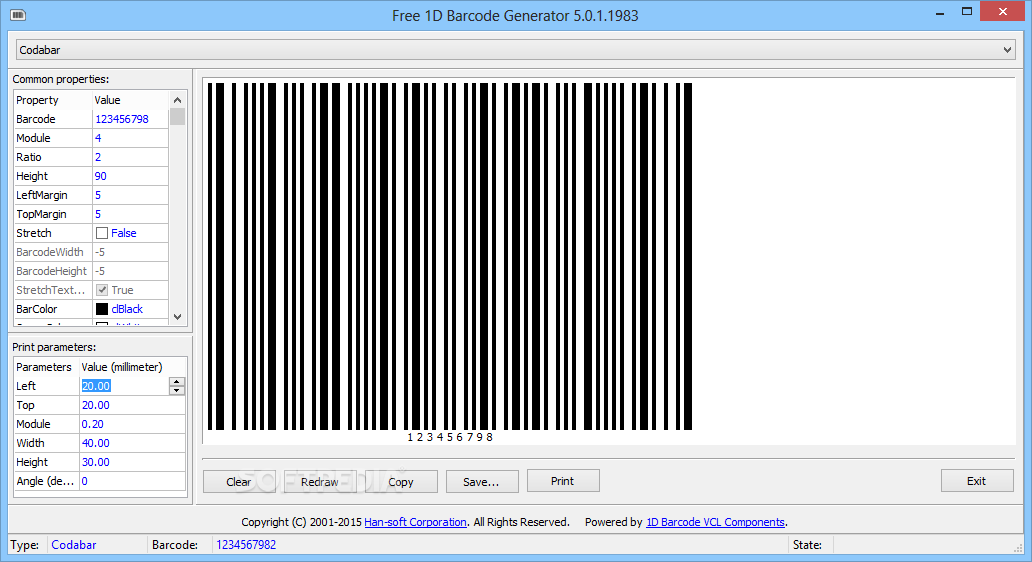The height and width of the screenshot is (562, 1032).
Task: Copy the barcode with Copy button
Action: pos(401,482)
